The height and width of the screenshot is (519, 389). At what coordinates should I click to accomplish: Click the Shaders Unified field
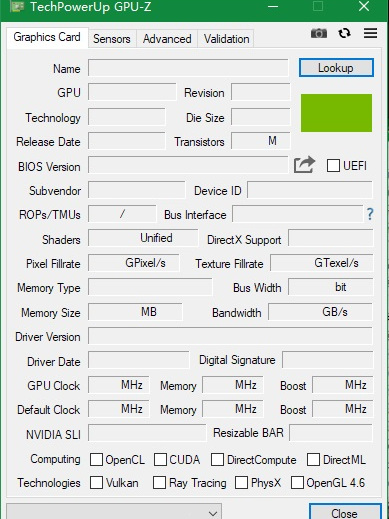coord(143,238)
